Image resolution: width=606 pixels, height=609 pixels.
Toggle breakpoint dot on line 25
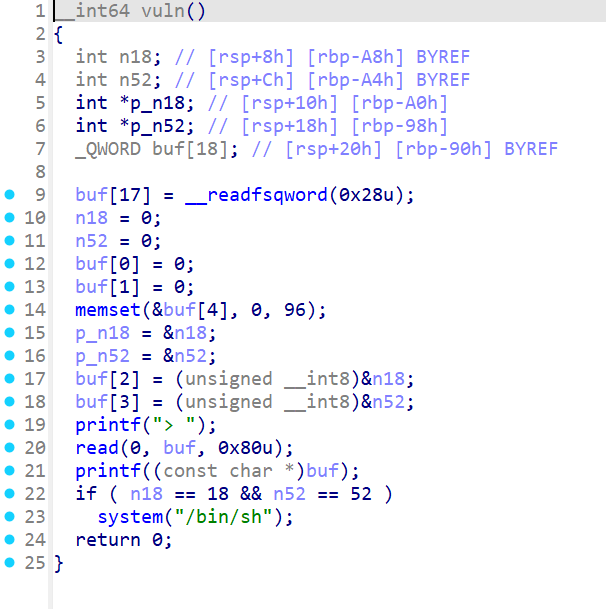[9, 562]
